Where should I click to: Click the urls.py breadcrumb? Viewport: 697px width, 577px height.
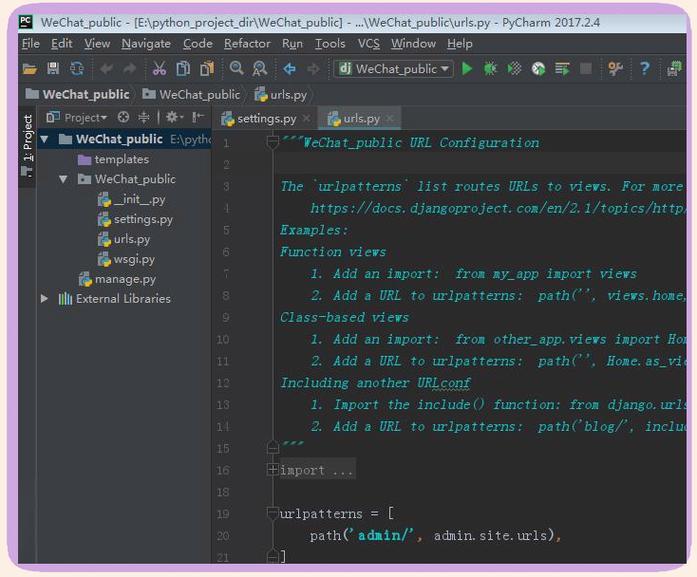click(281, 94)
